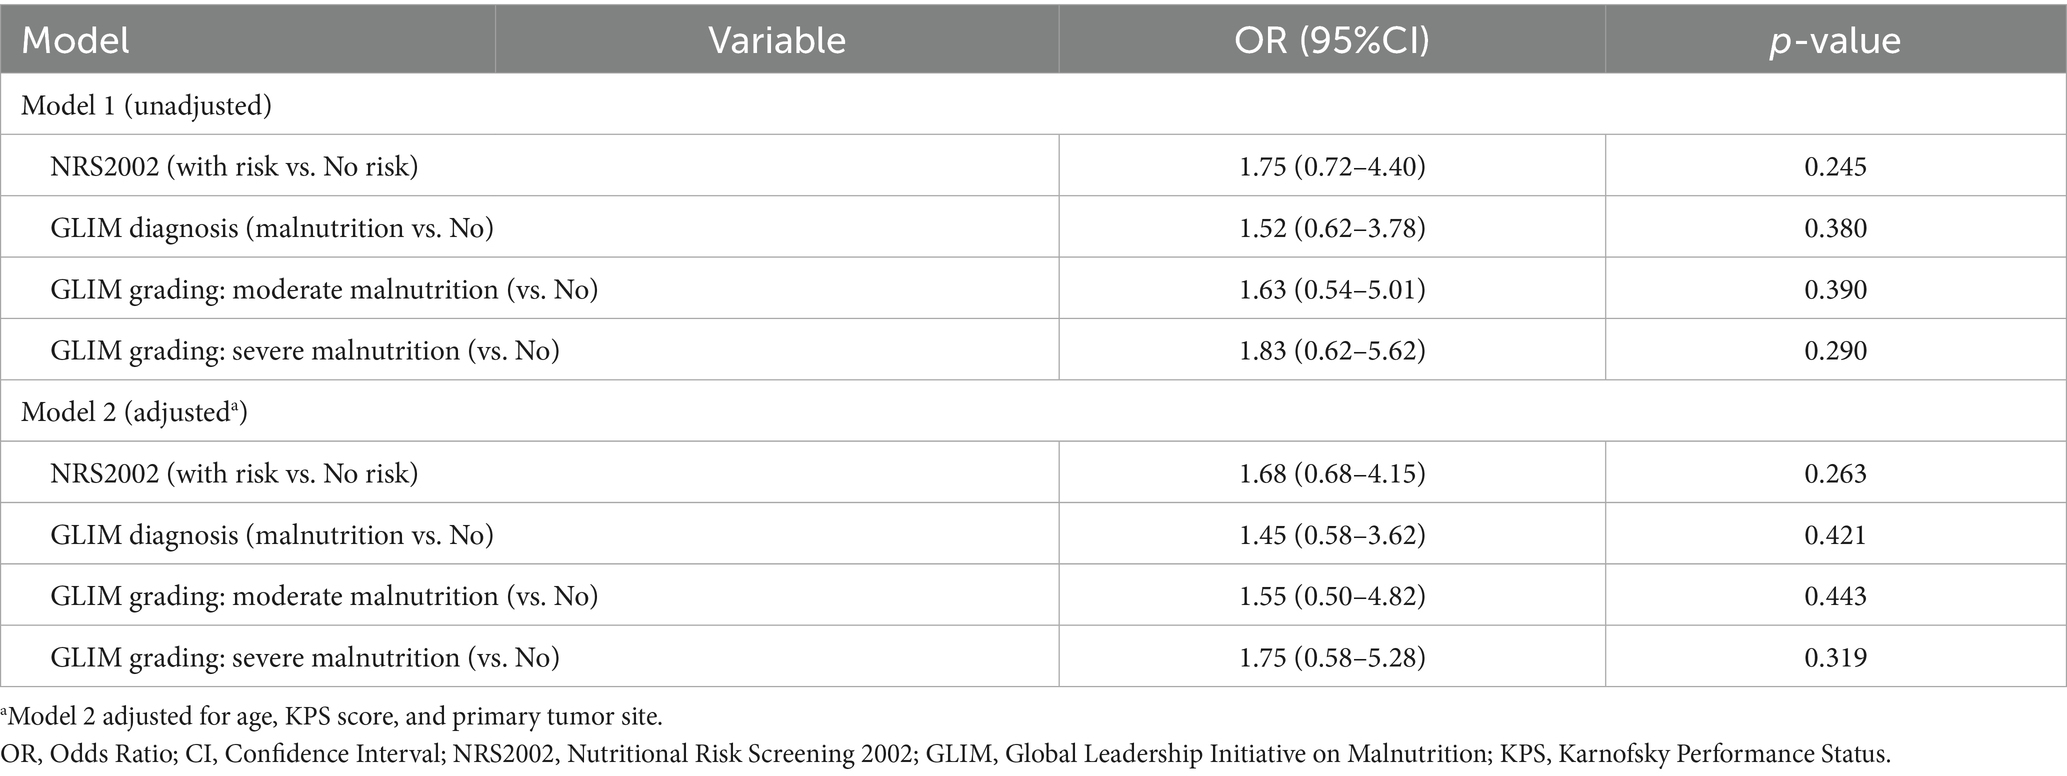This screenshot has height=776, width=2067.
Task: Click the "Model 2 (adjusted)" section row
Action: coord(134,412)
